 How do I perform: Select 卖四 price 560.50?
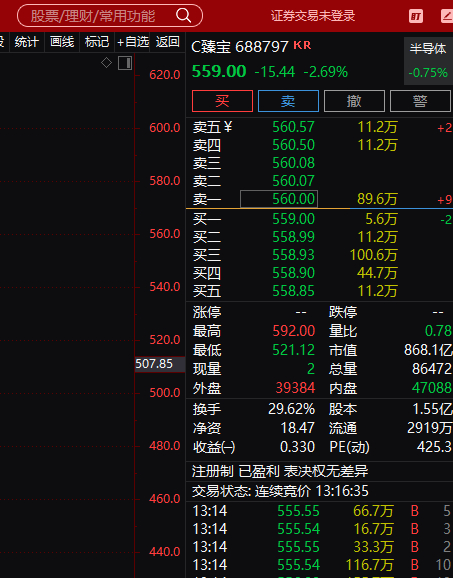pos(293,145)
